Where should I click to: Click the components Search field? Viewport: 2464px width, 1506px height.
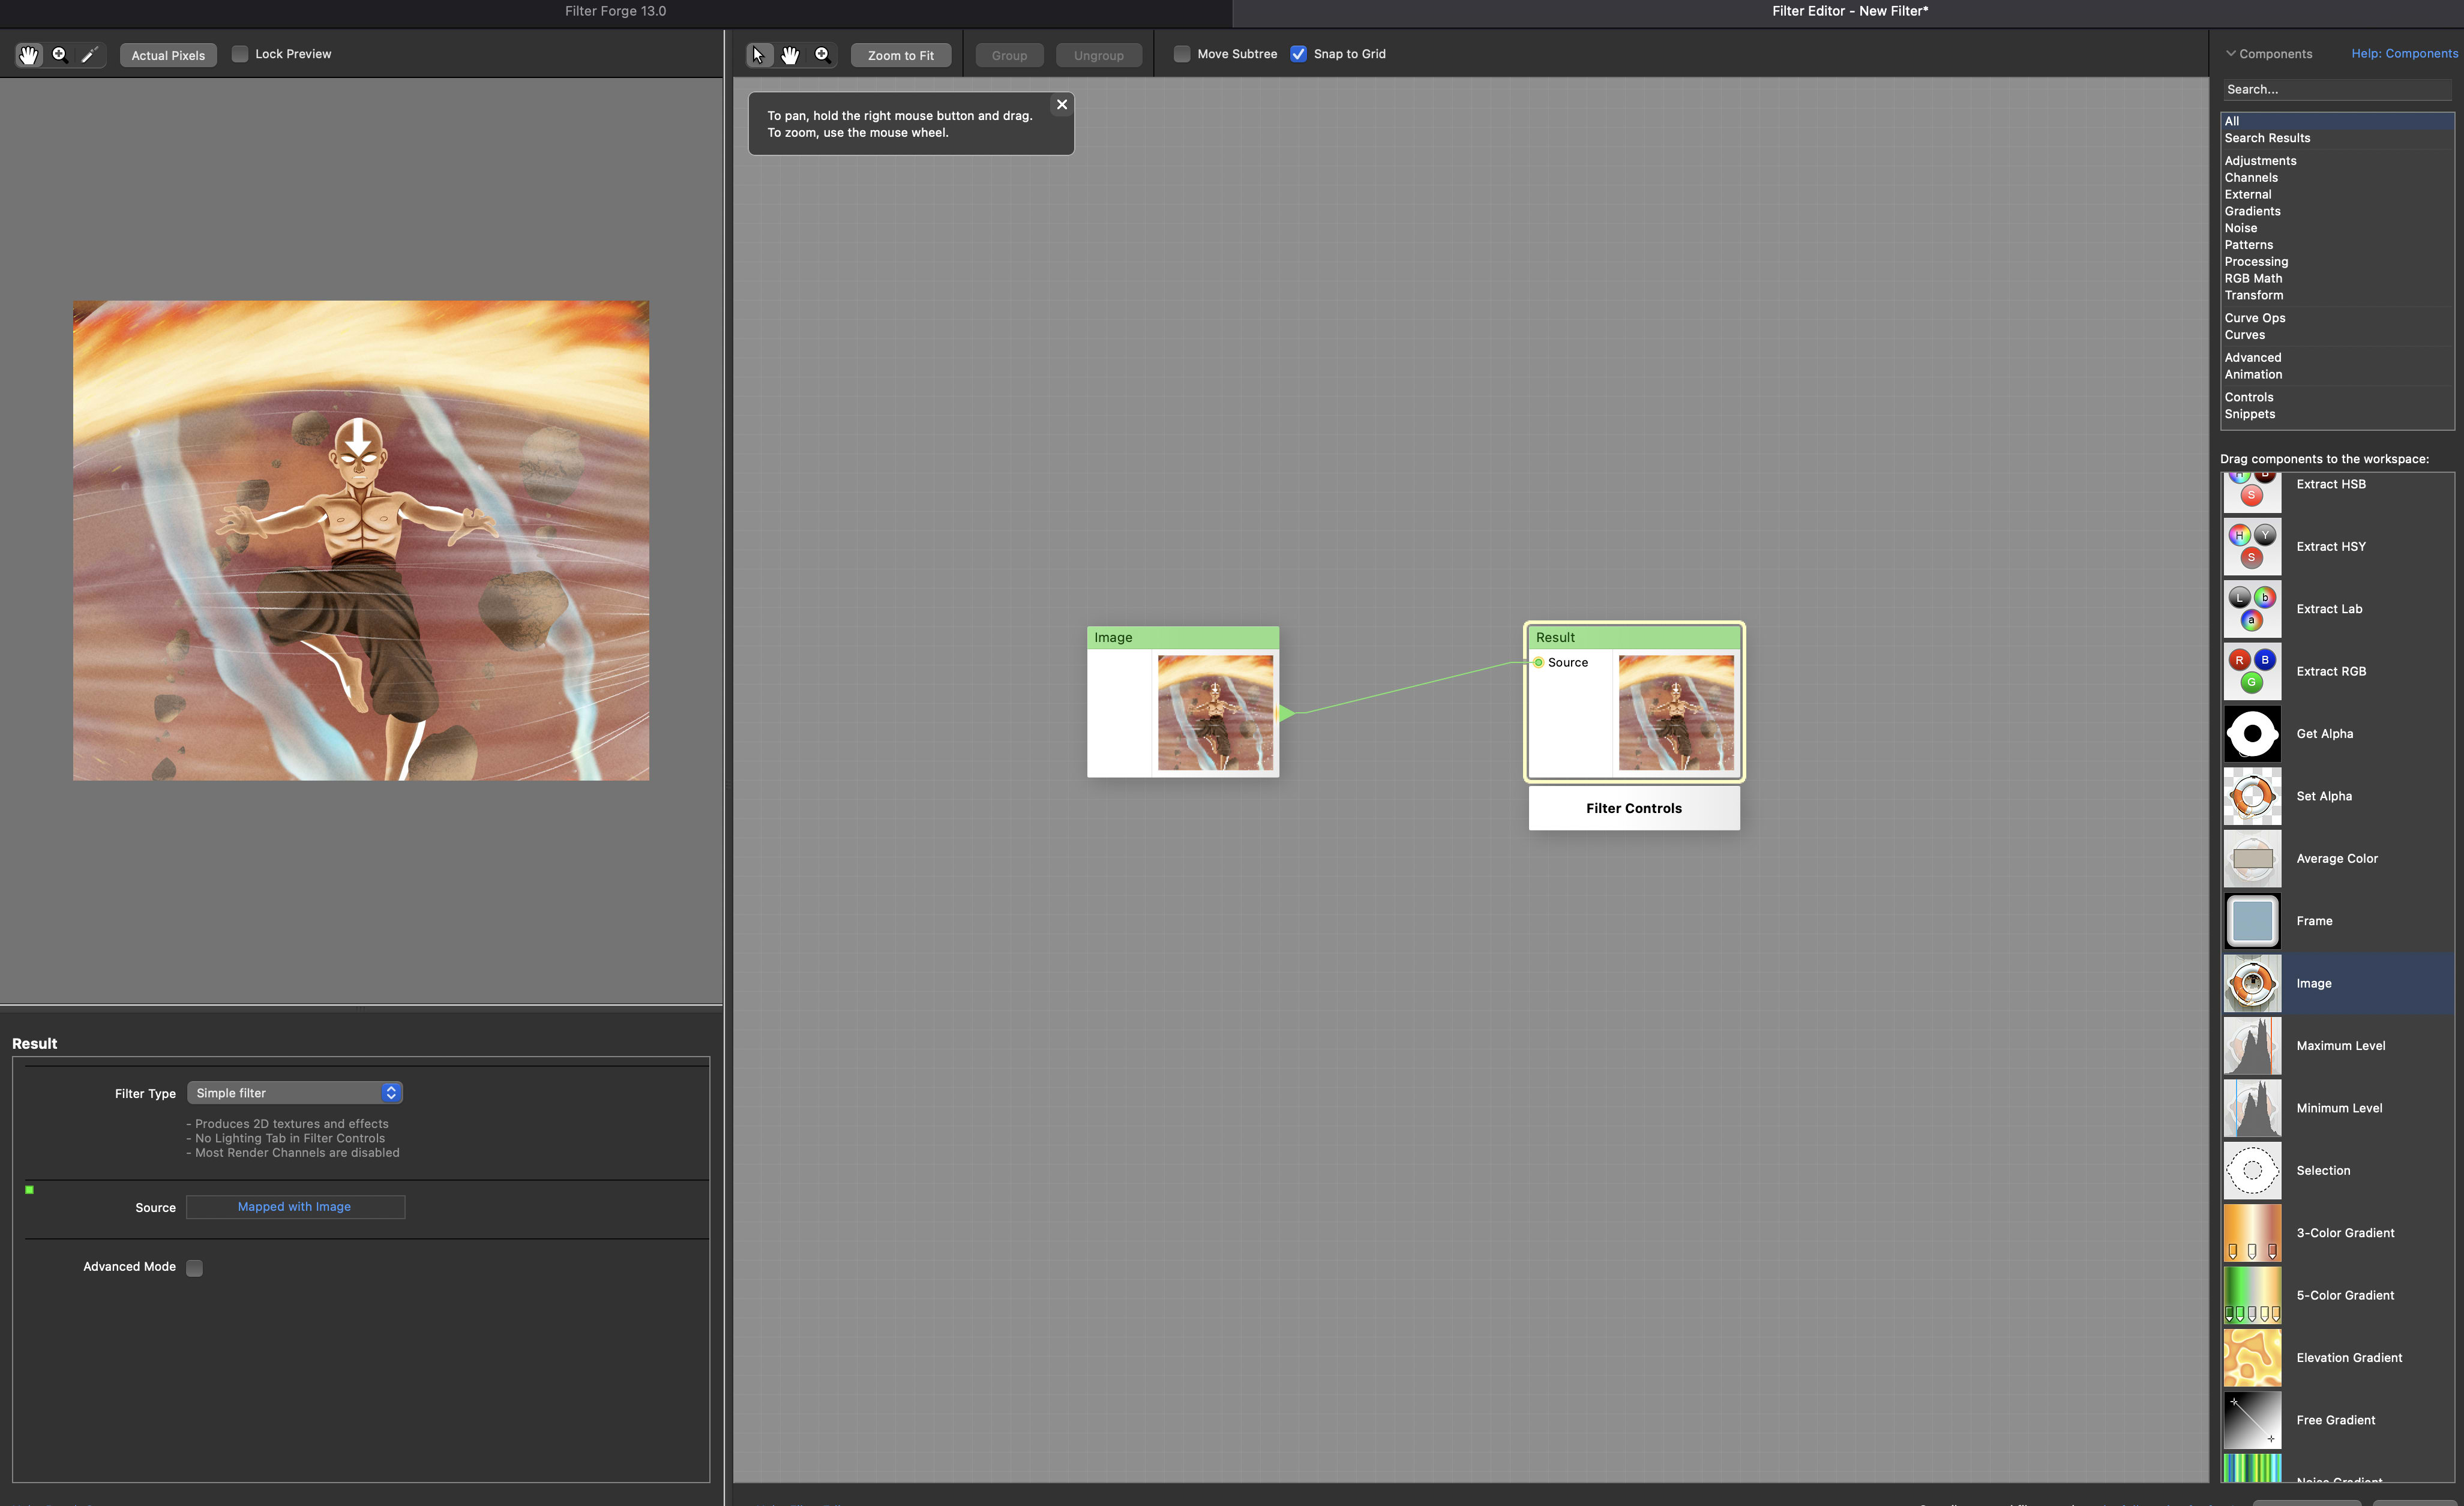click(2337, 90)
